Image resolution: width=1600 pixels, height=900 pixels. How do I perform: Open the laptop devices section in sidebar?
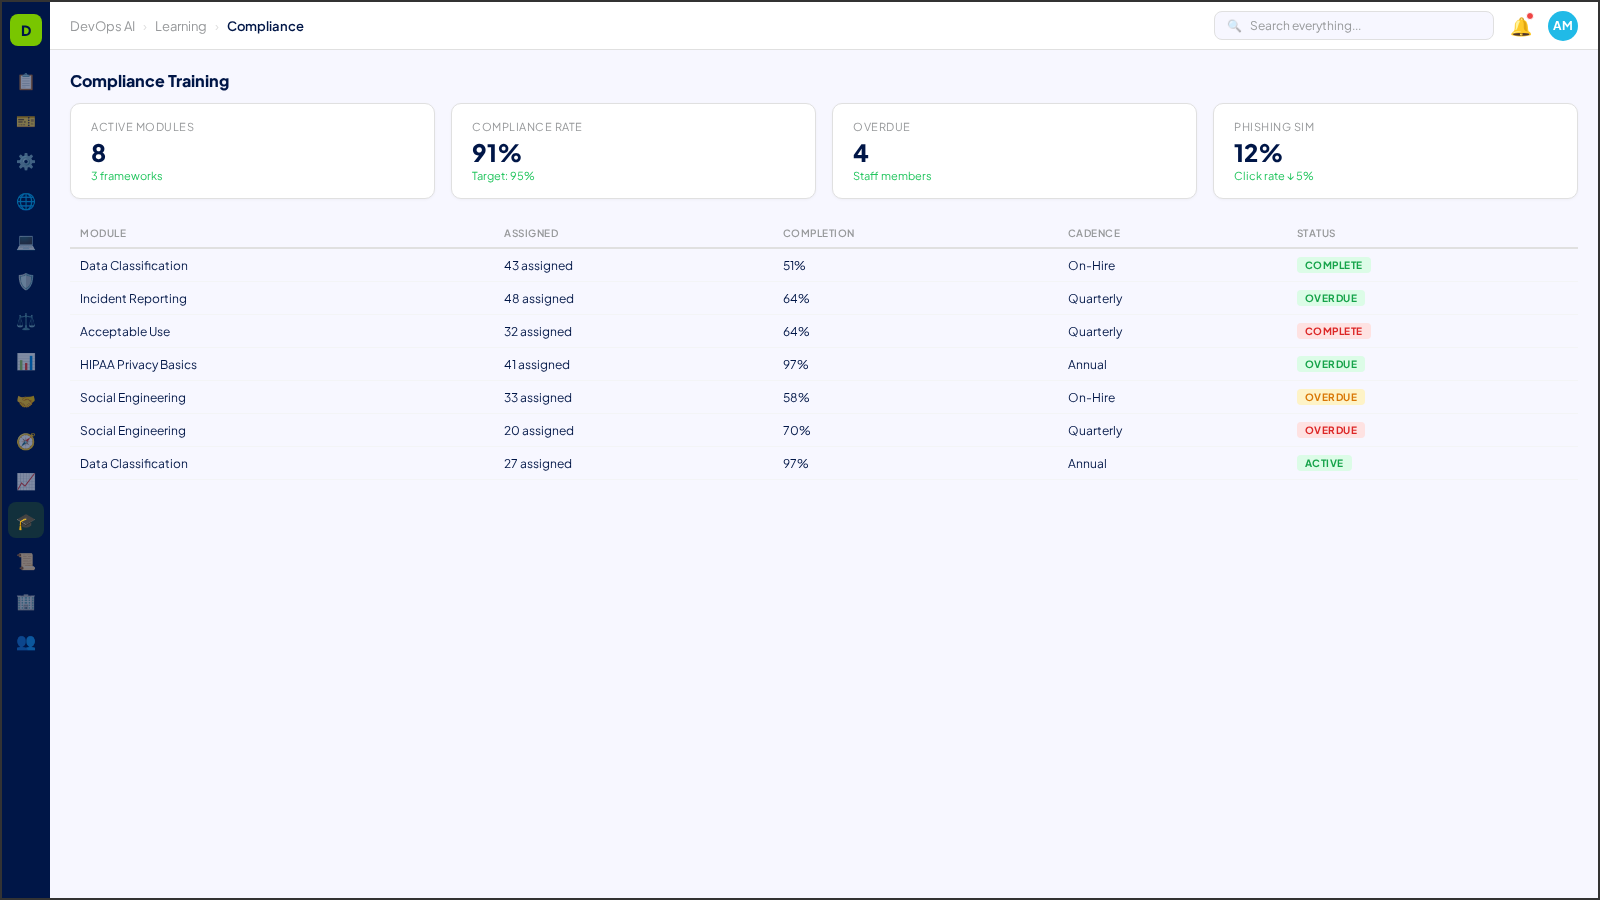[26, 241]
